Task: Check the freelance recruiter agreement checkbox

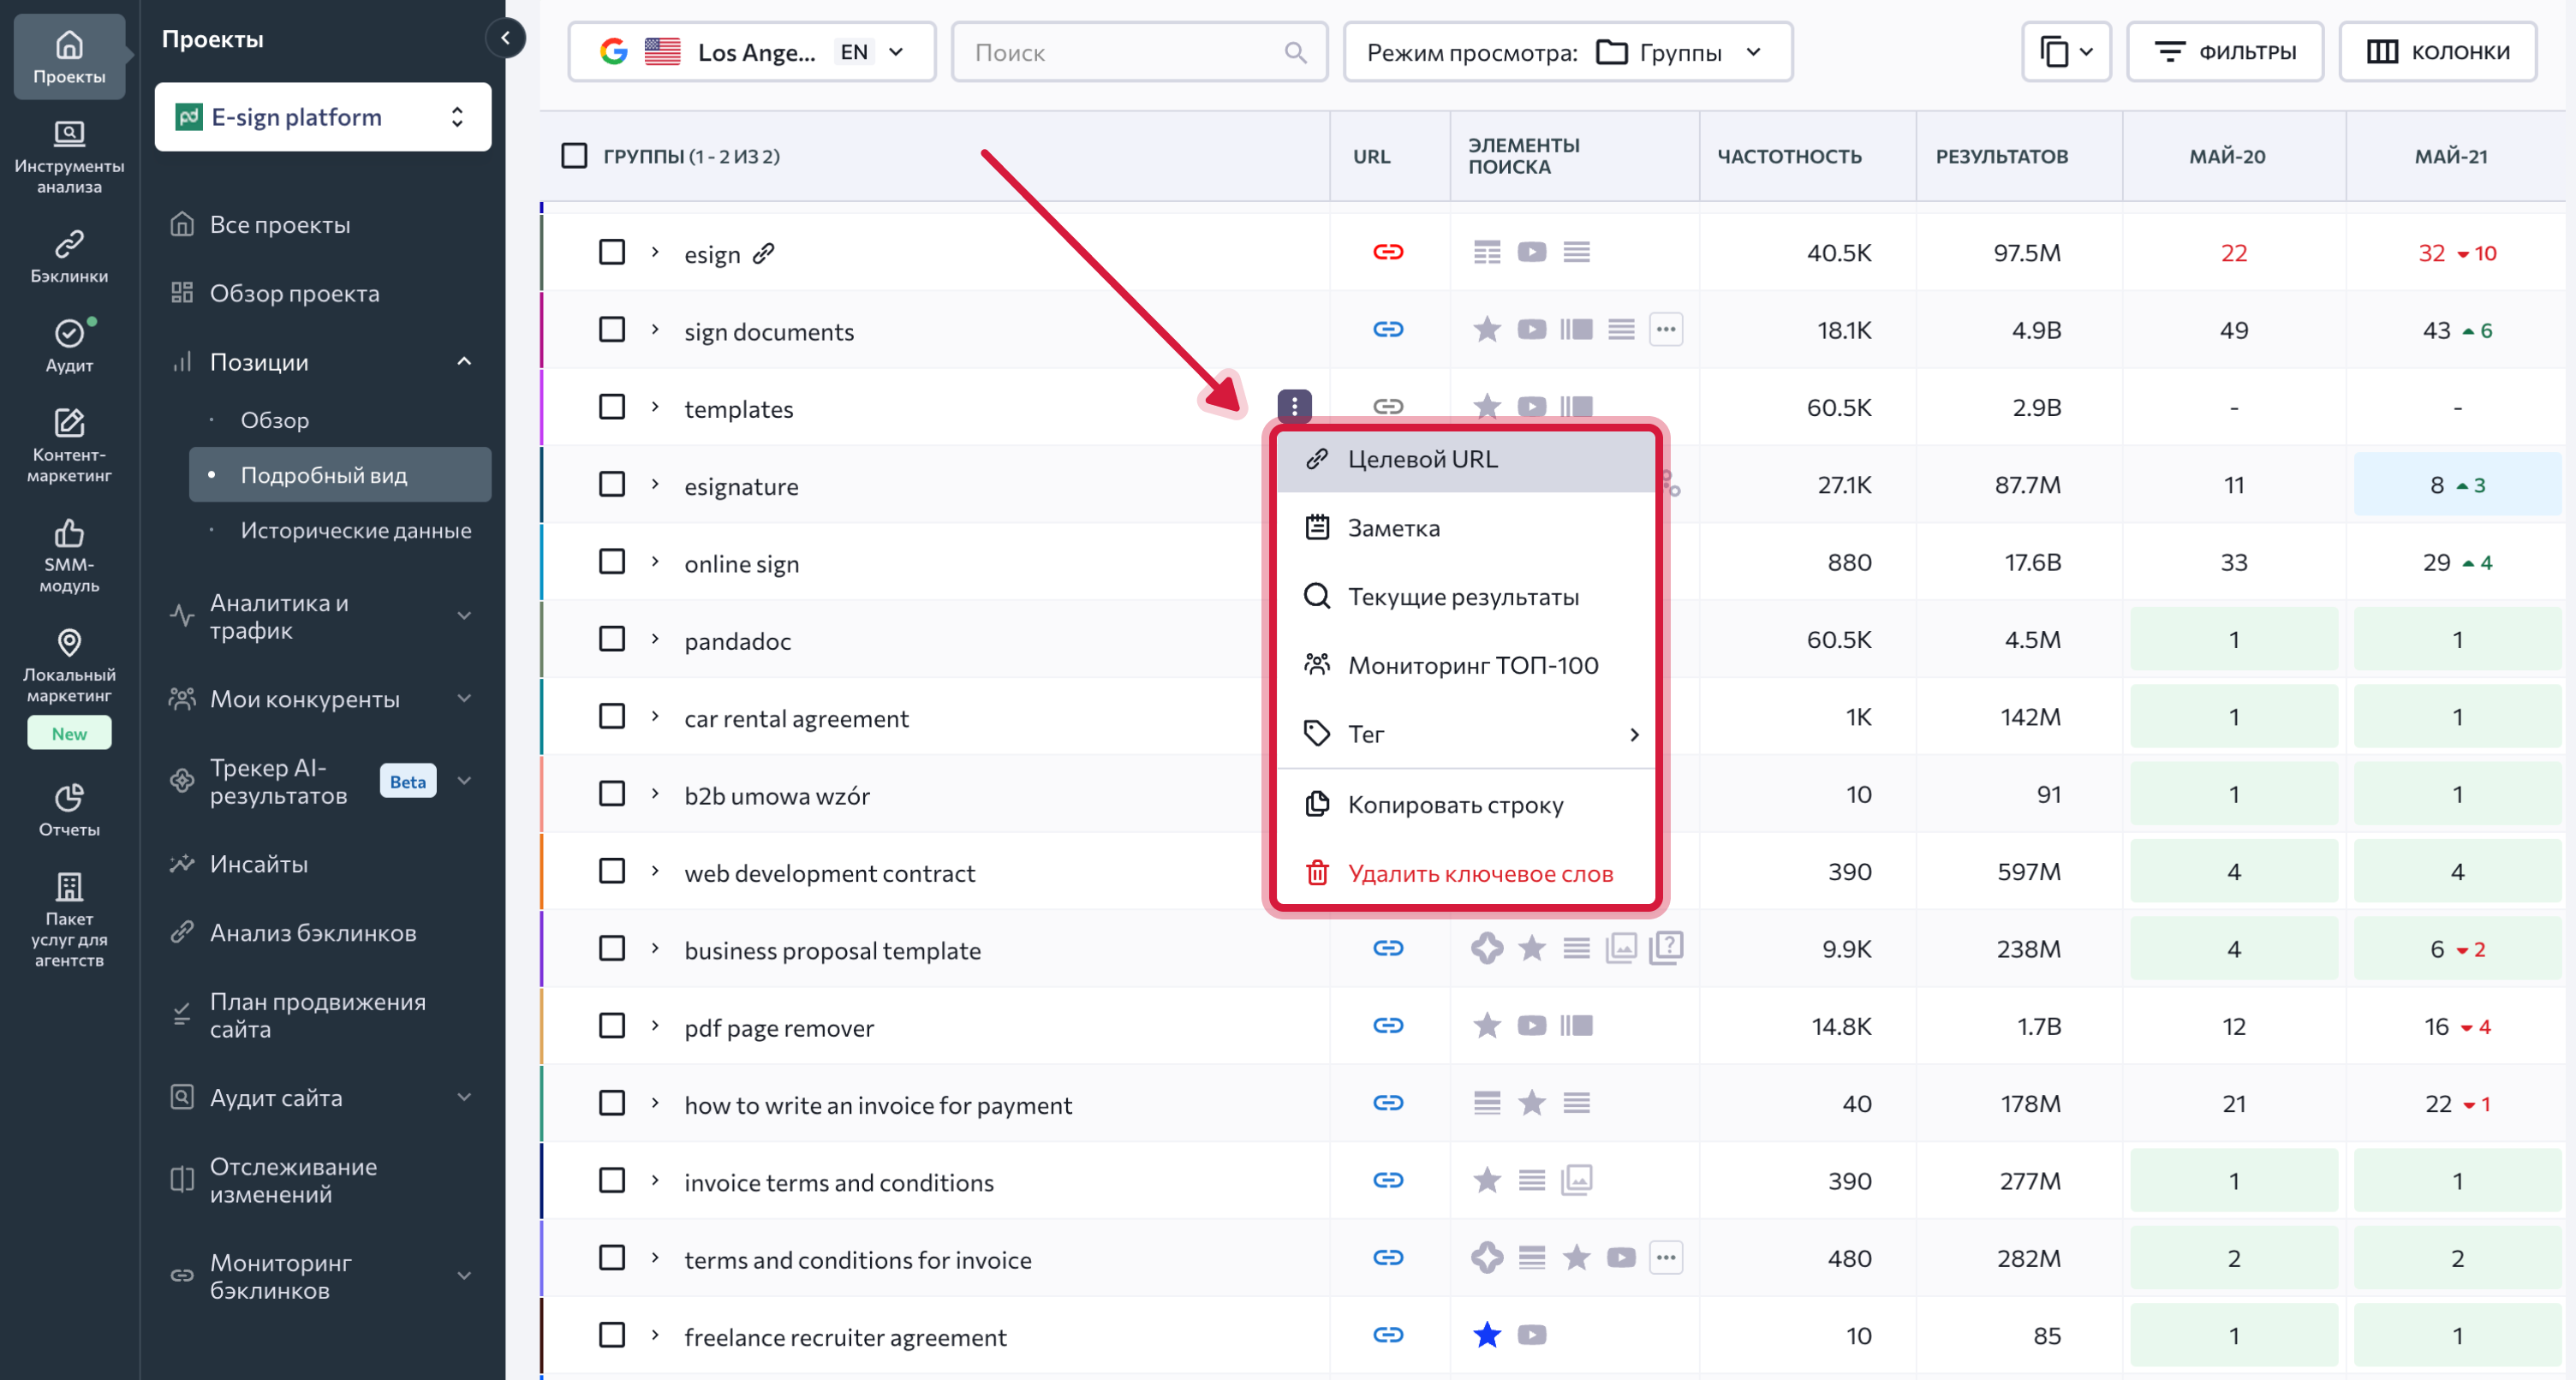Action: [612, 1335]
